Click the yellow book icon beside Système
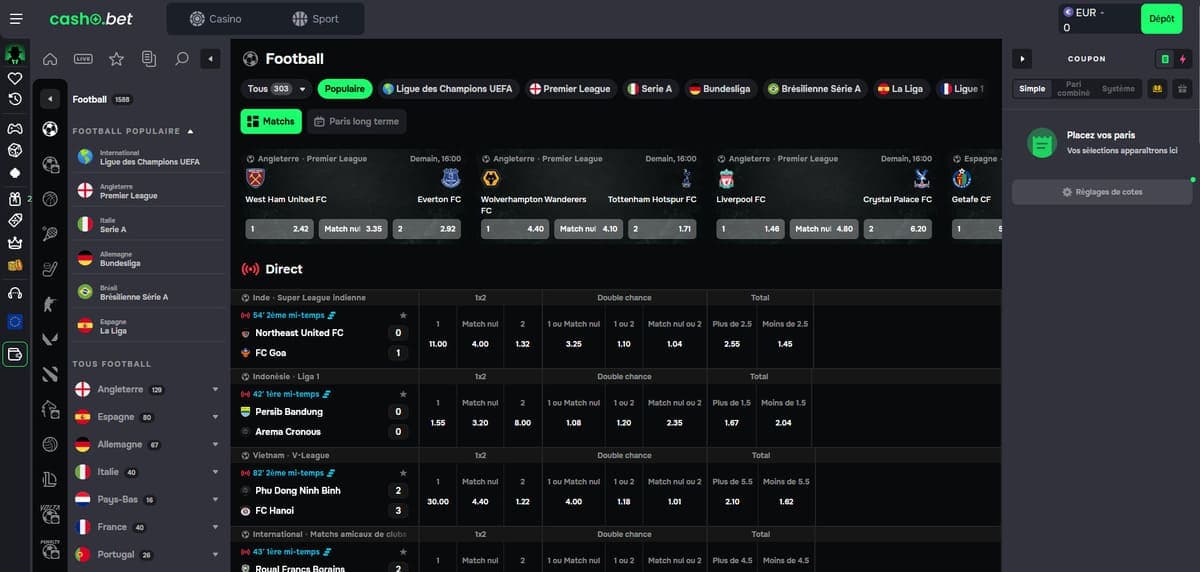The width and height of the screenshot is (1200, 572). (x=1157, y=89)
